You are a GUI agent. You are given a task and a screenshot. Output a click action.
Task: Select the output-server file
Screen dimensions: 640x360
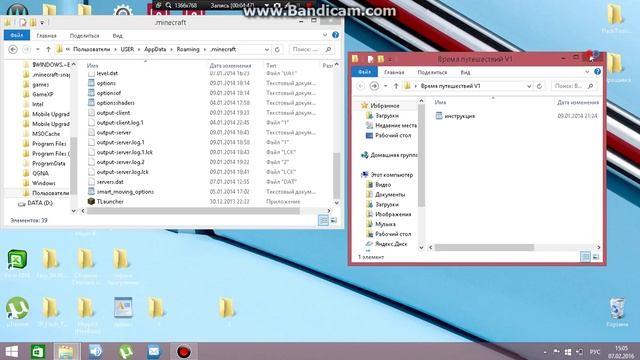click(113, 133)
